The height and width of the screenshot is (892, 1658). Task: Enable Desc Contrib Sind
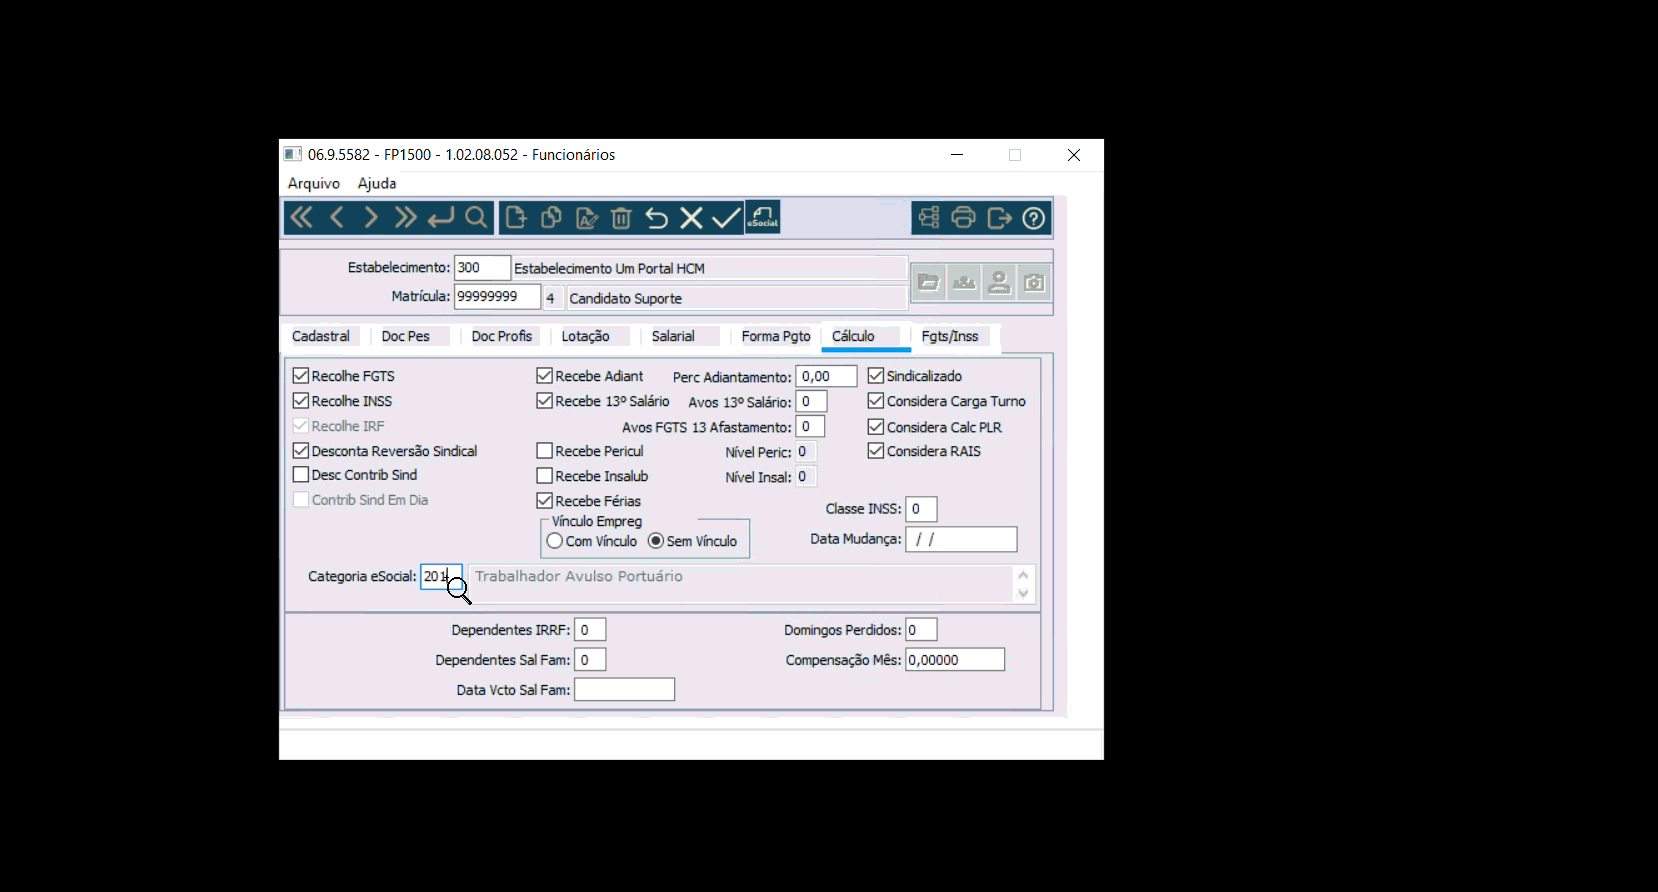(301, 475)
